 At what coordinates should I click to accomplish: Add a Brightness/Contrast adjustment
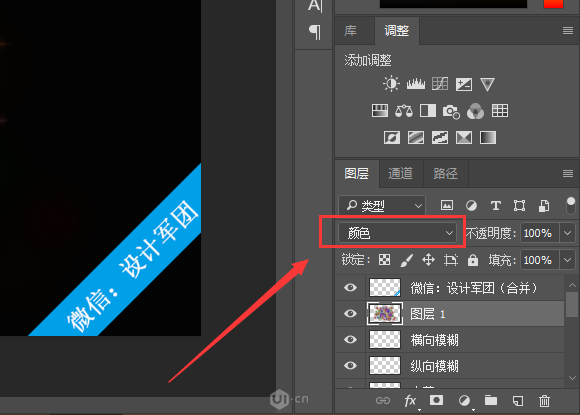[391, 84]
